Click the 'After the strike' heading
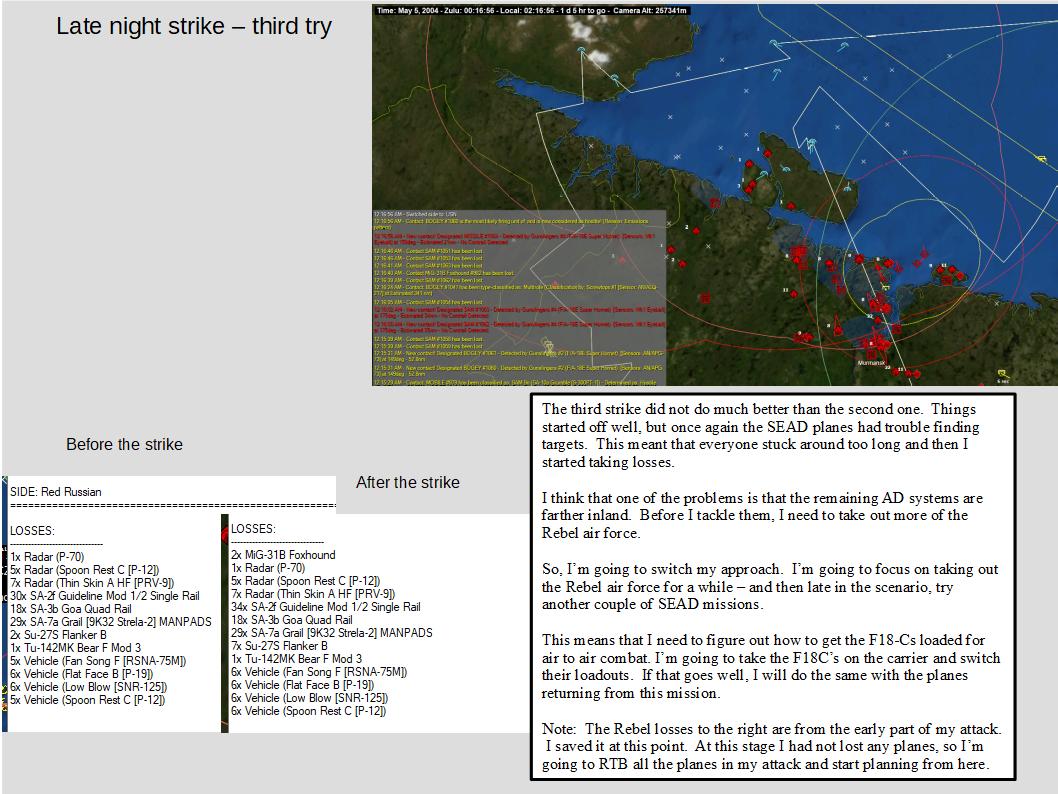The width and height of the screenshot is (1058, 794). 408,482
